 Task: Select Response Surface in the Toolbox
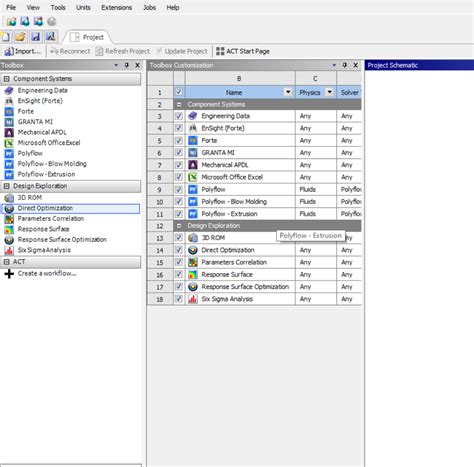point(43,229)
